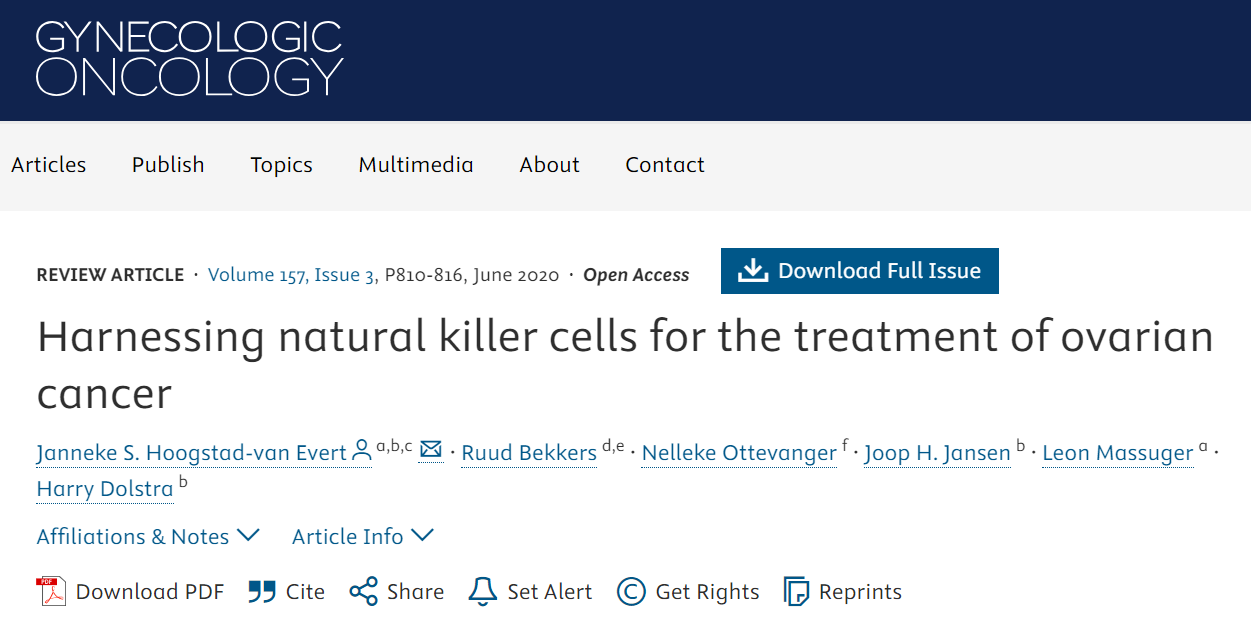Click the PDF file icon
This screenshot has width=1251, height=620.
tap(51, 592)
